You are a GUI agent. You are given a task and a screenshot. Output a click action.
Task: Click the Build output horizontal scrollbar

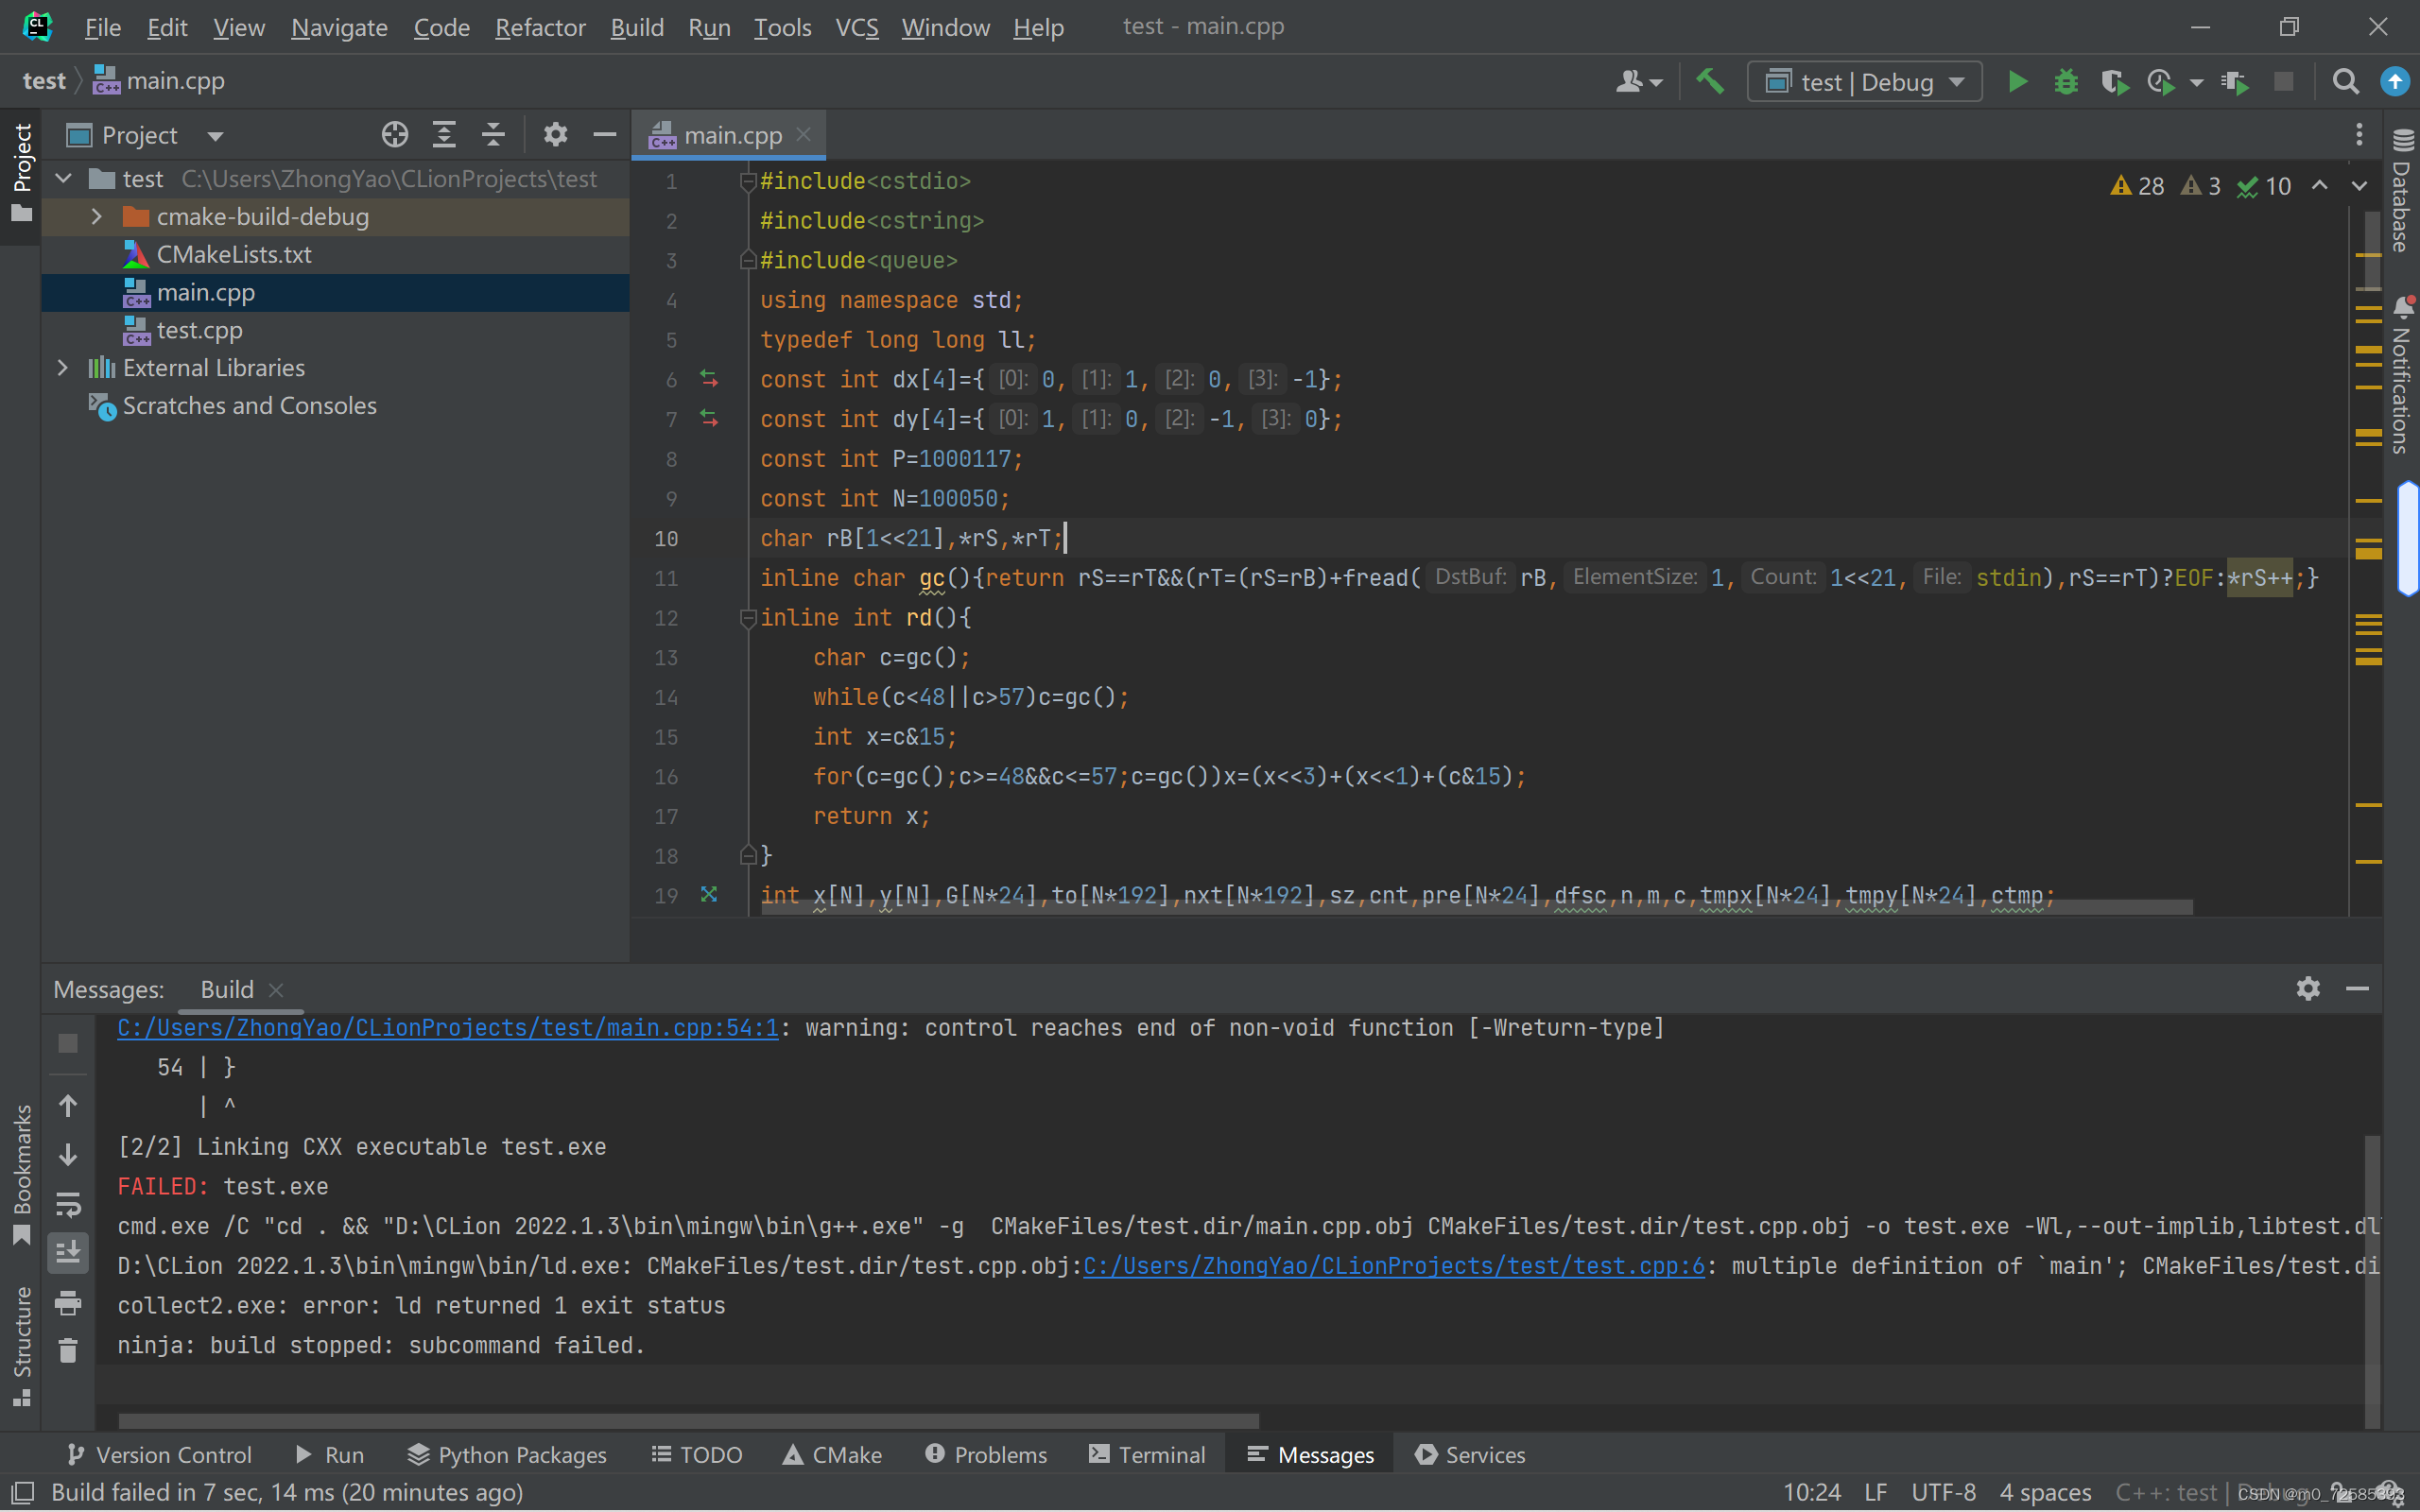688,1420
